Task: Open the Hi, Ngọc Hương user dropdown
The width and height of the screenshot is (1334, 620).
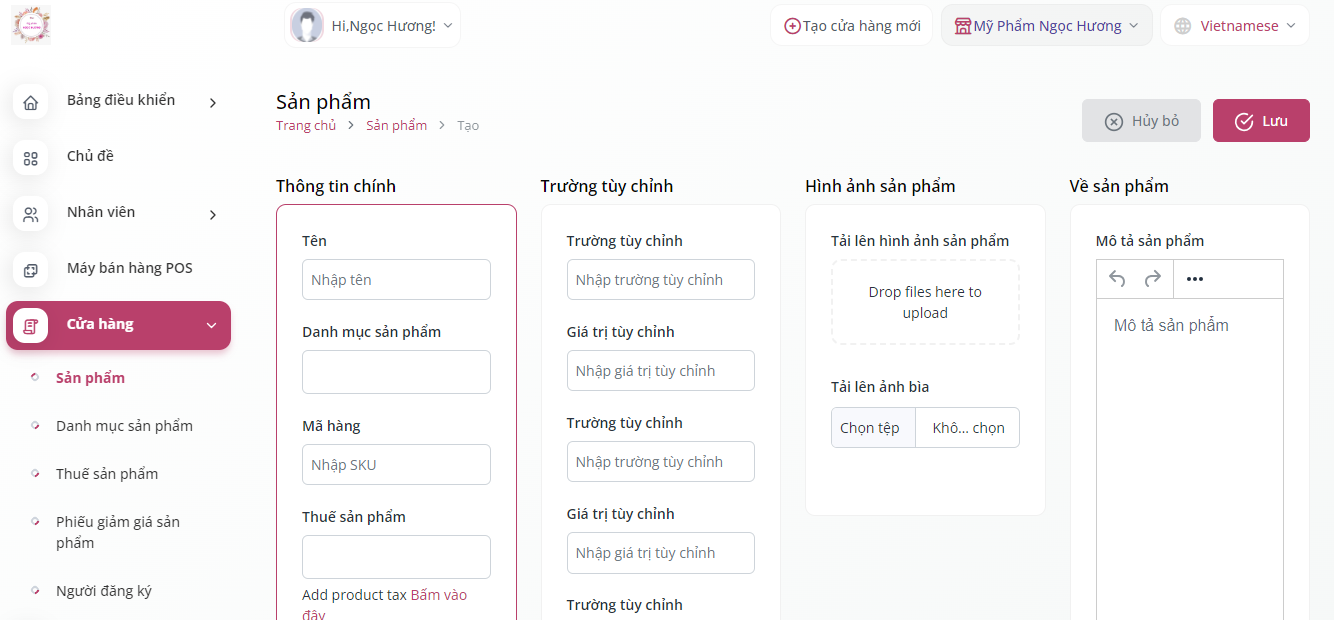Action: 373,25
